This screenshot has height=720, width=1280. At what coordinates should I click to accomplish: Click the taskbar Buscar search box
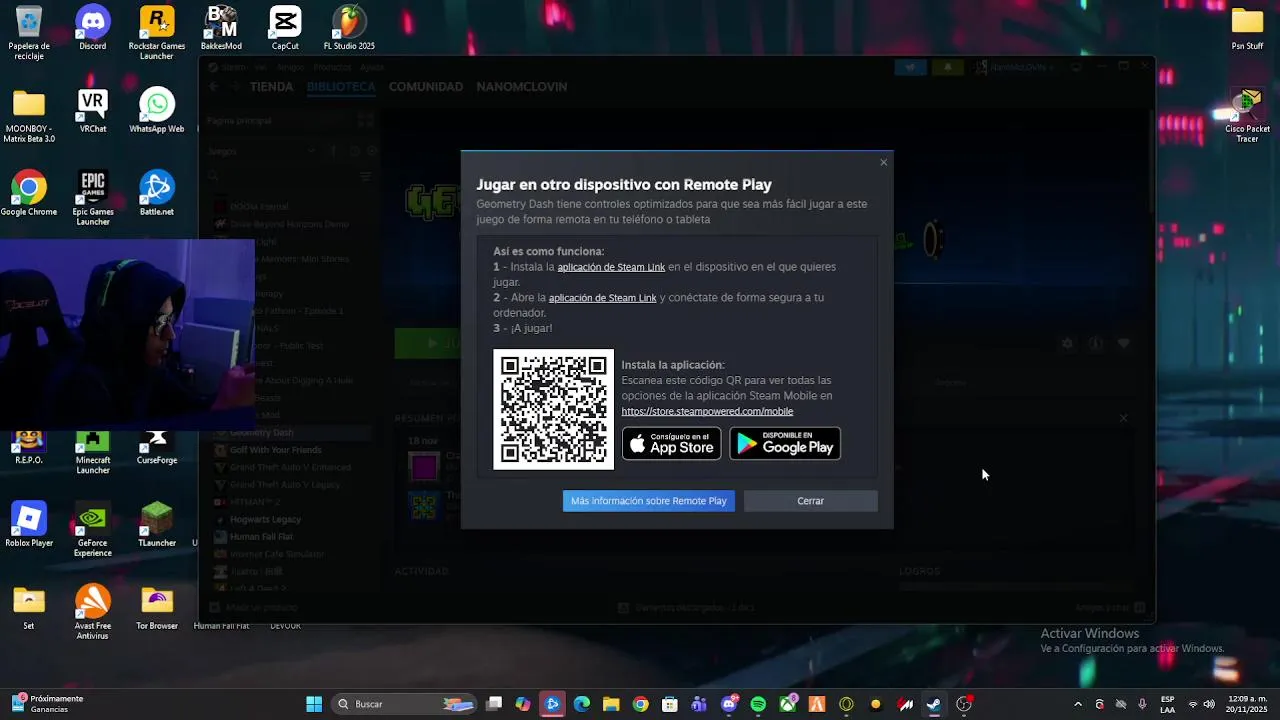tap(405, 704)
